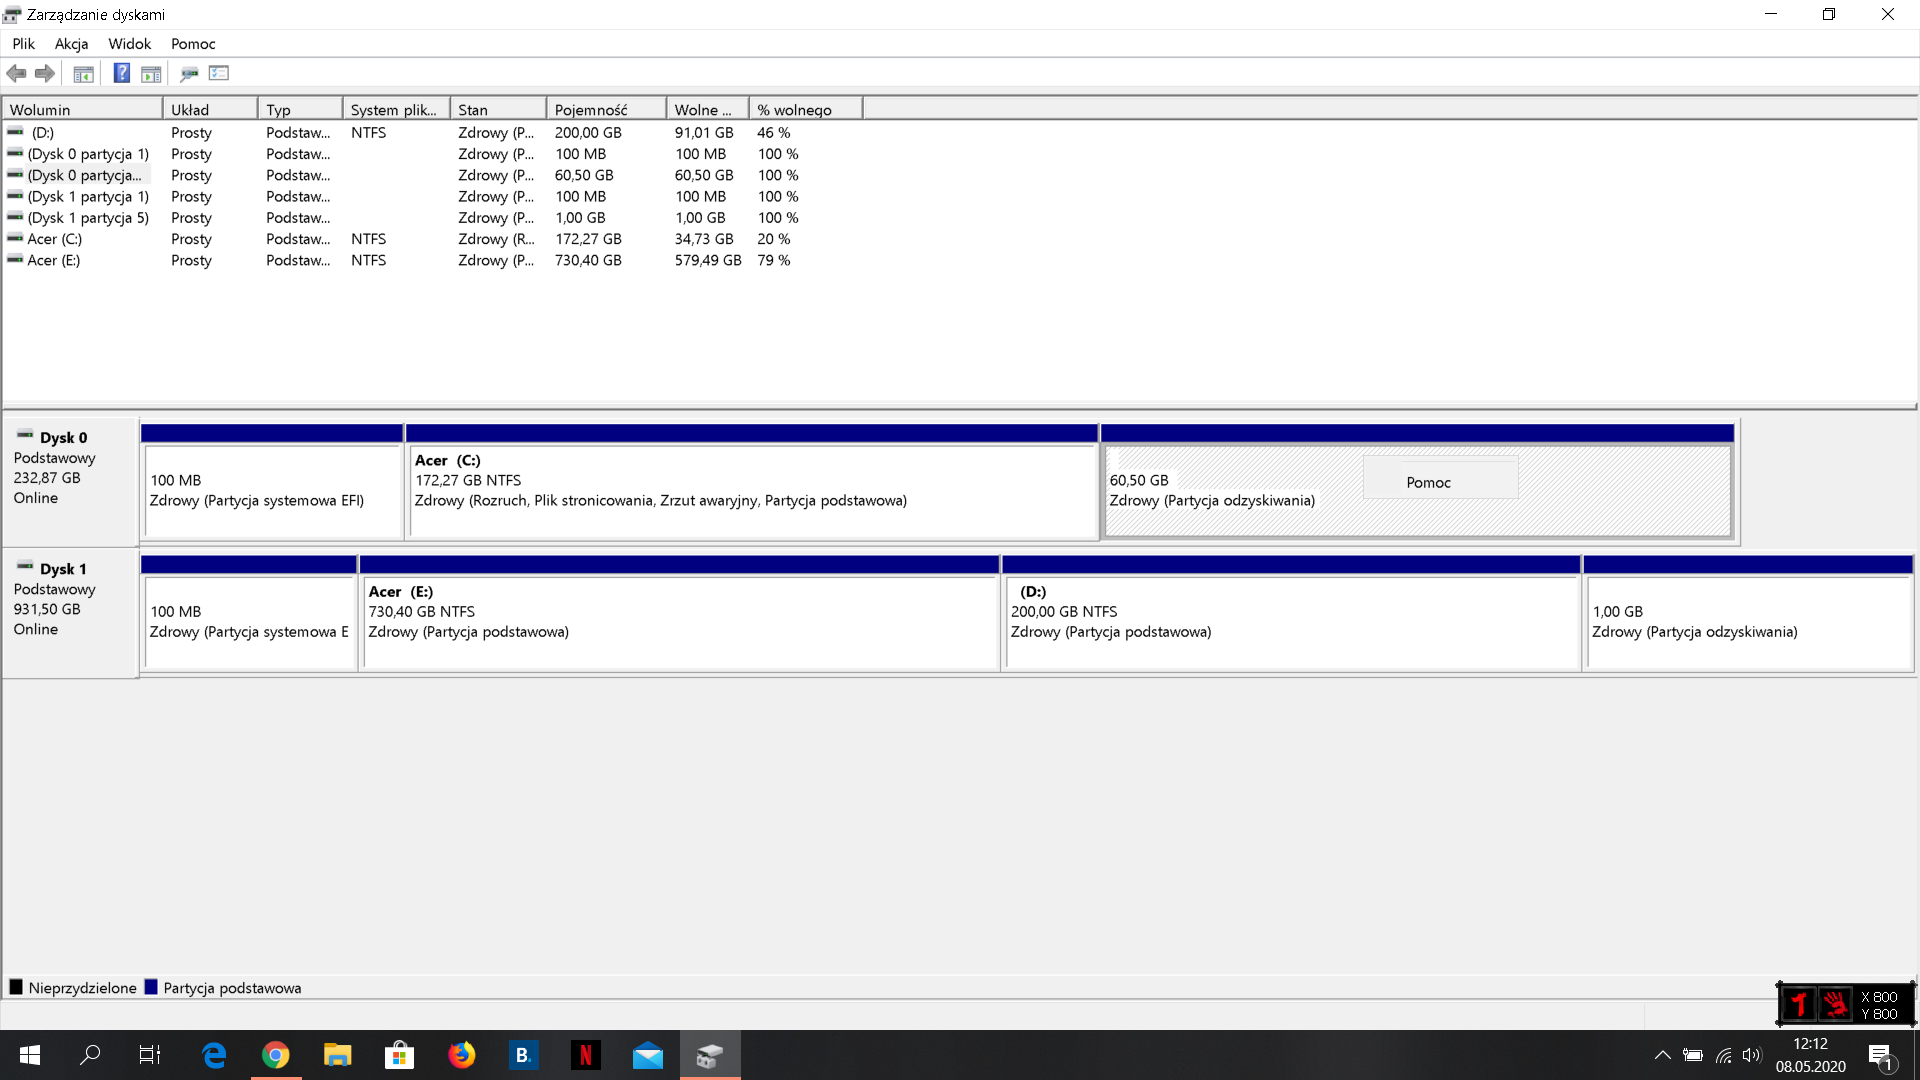Click the Back arrow toolbar icon
The height and width of the screenshot is (1080, 1920).
16,73
